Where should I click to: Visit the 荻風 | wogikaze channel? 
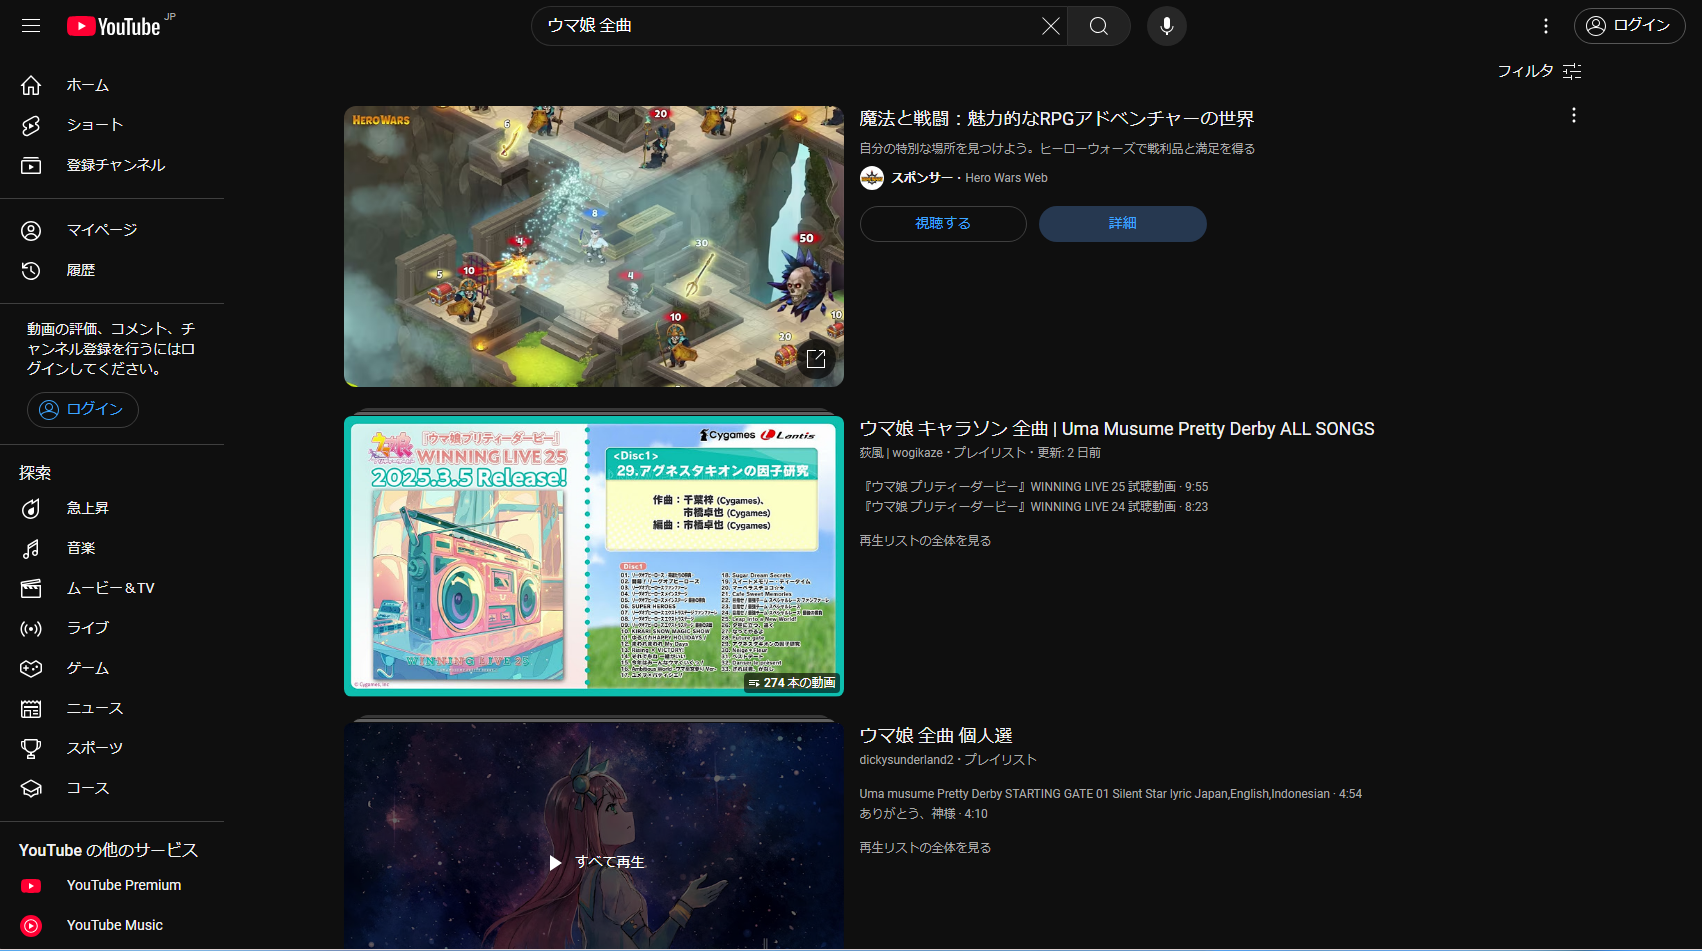[901, 453]
